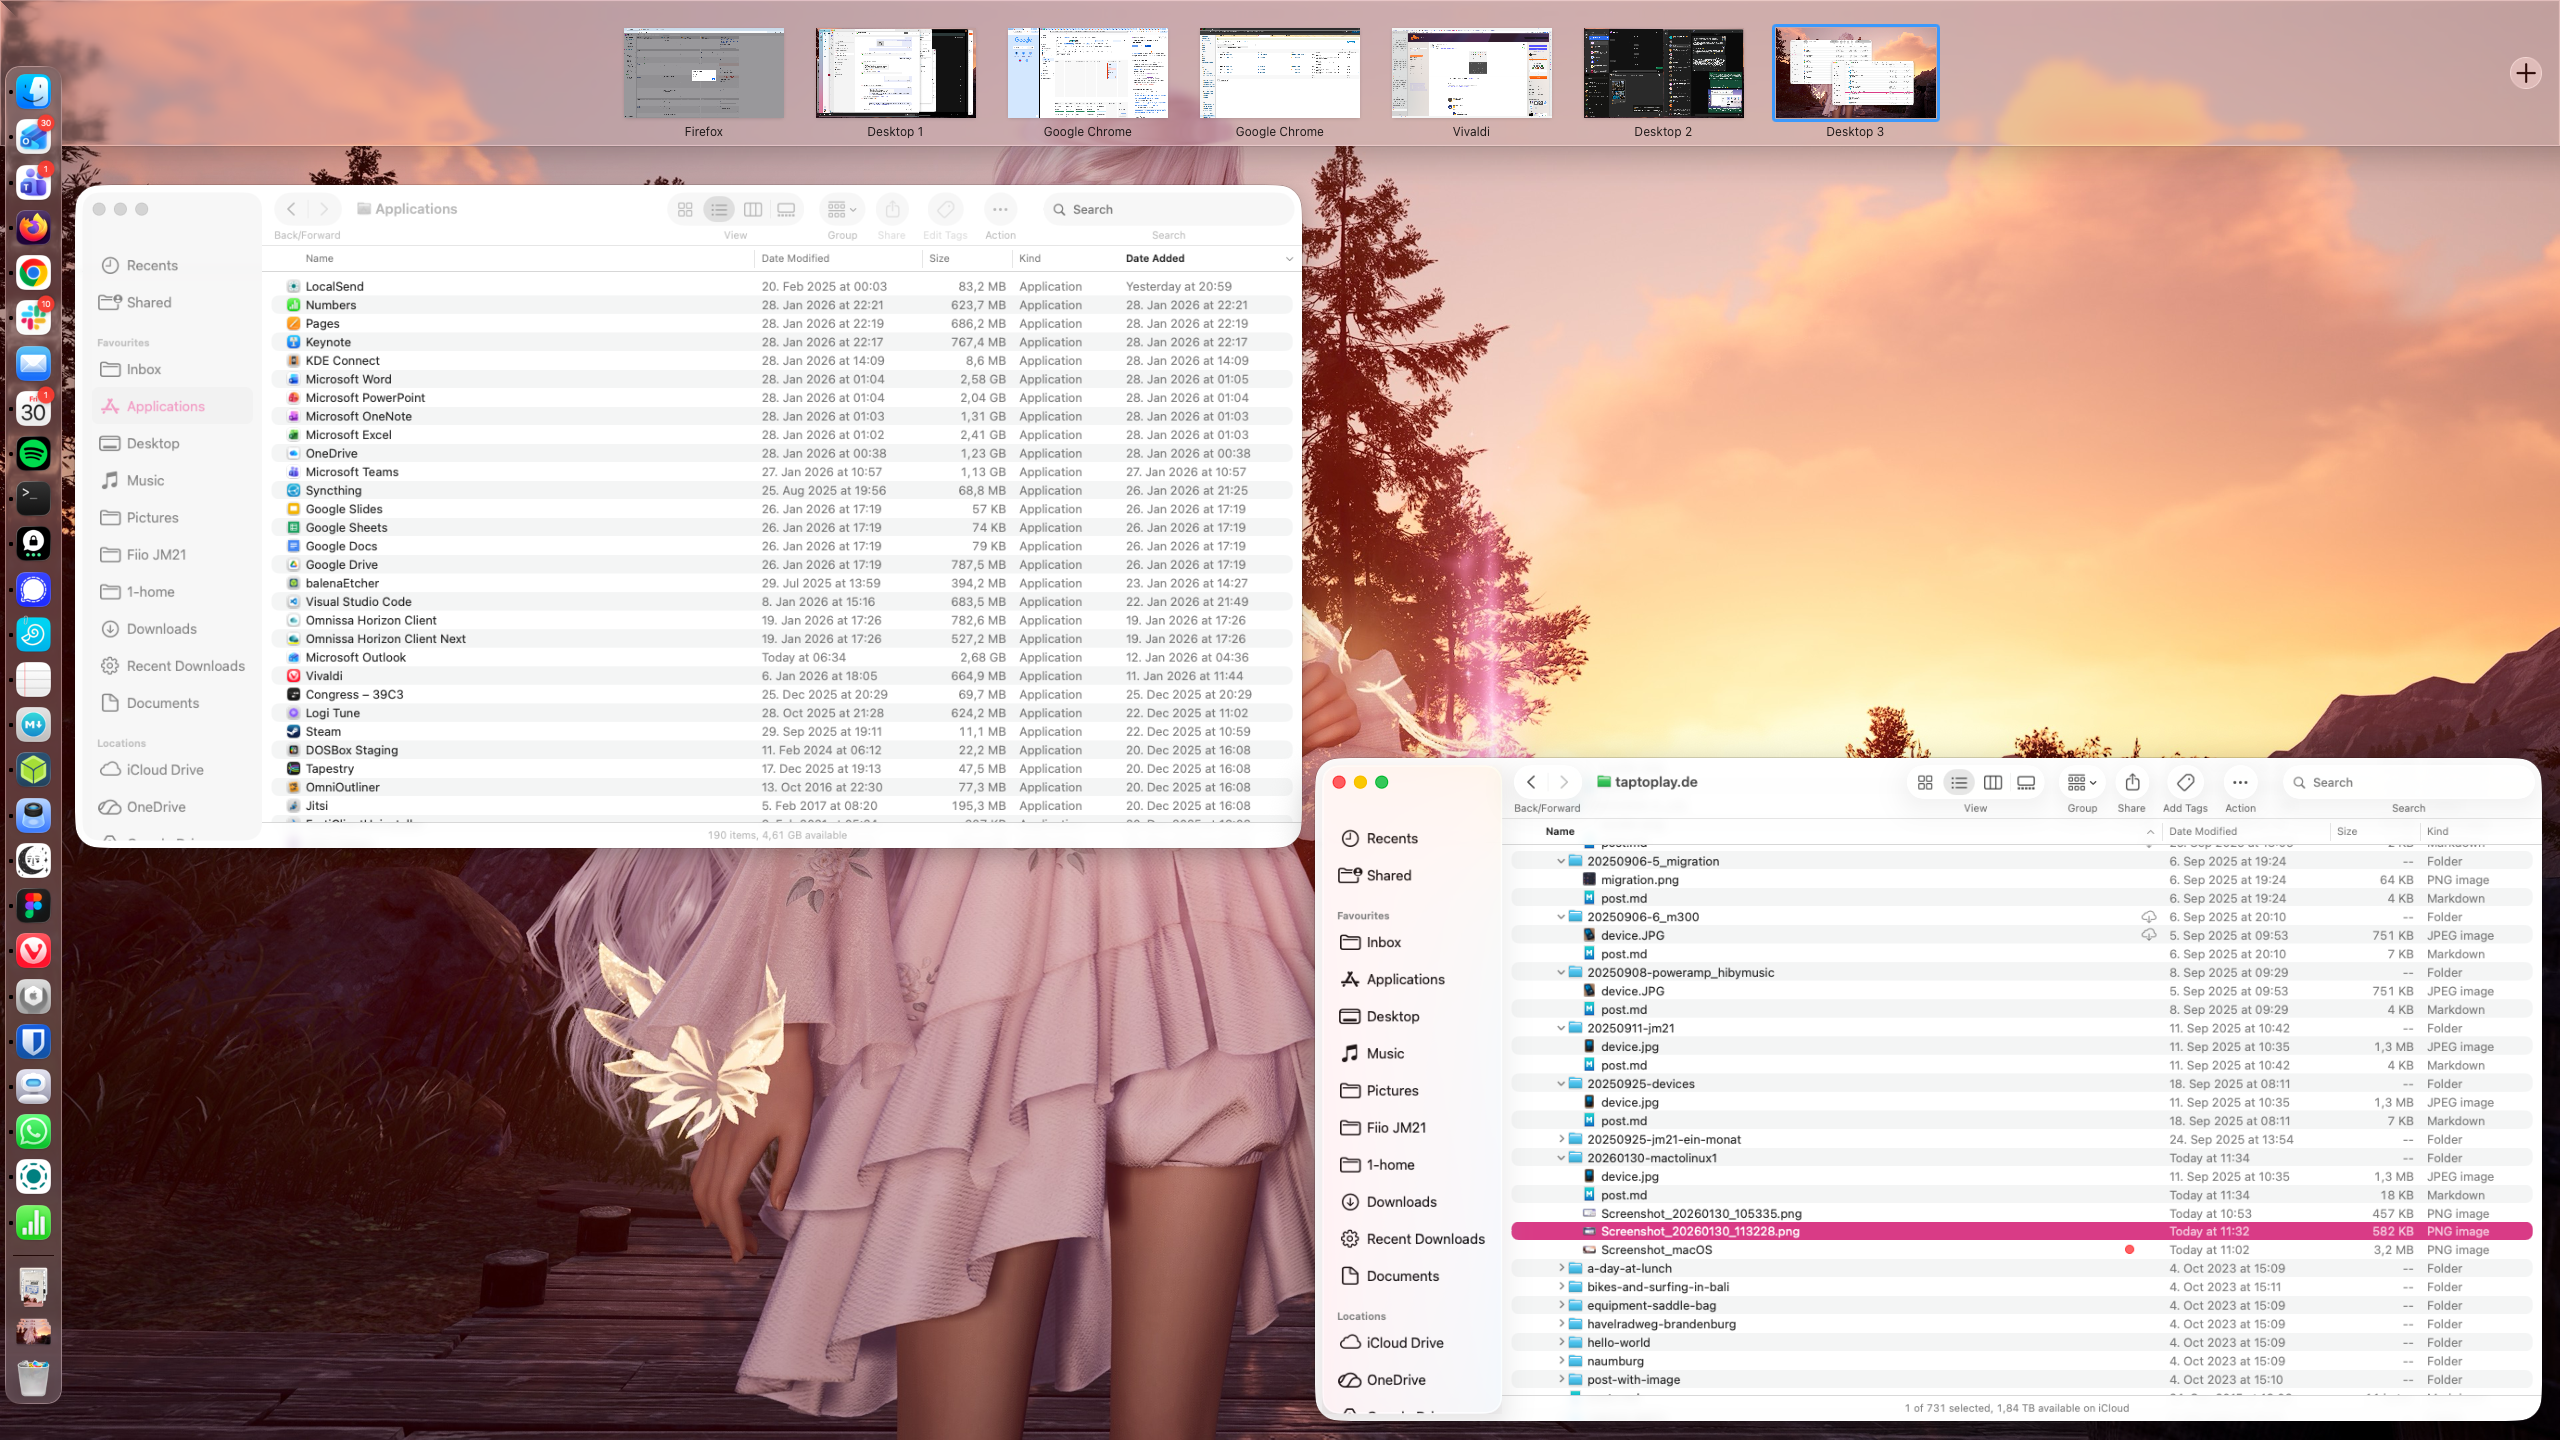Image resolution: width=2560 pixels, height=1440 pixels.
Task: Click the back arrow in the taptoplay.de window
Action: (1531, 782)
